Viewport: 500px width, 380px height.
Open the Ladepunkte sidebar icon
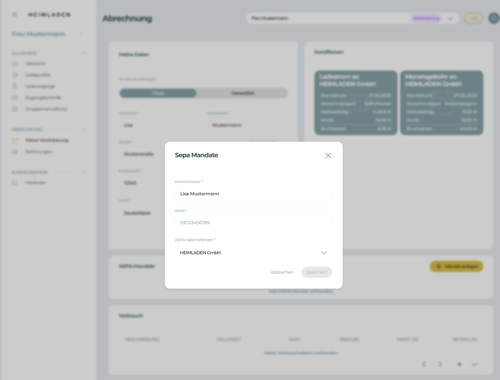click(15, 75)
